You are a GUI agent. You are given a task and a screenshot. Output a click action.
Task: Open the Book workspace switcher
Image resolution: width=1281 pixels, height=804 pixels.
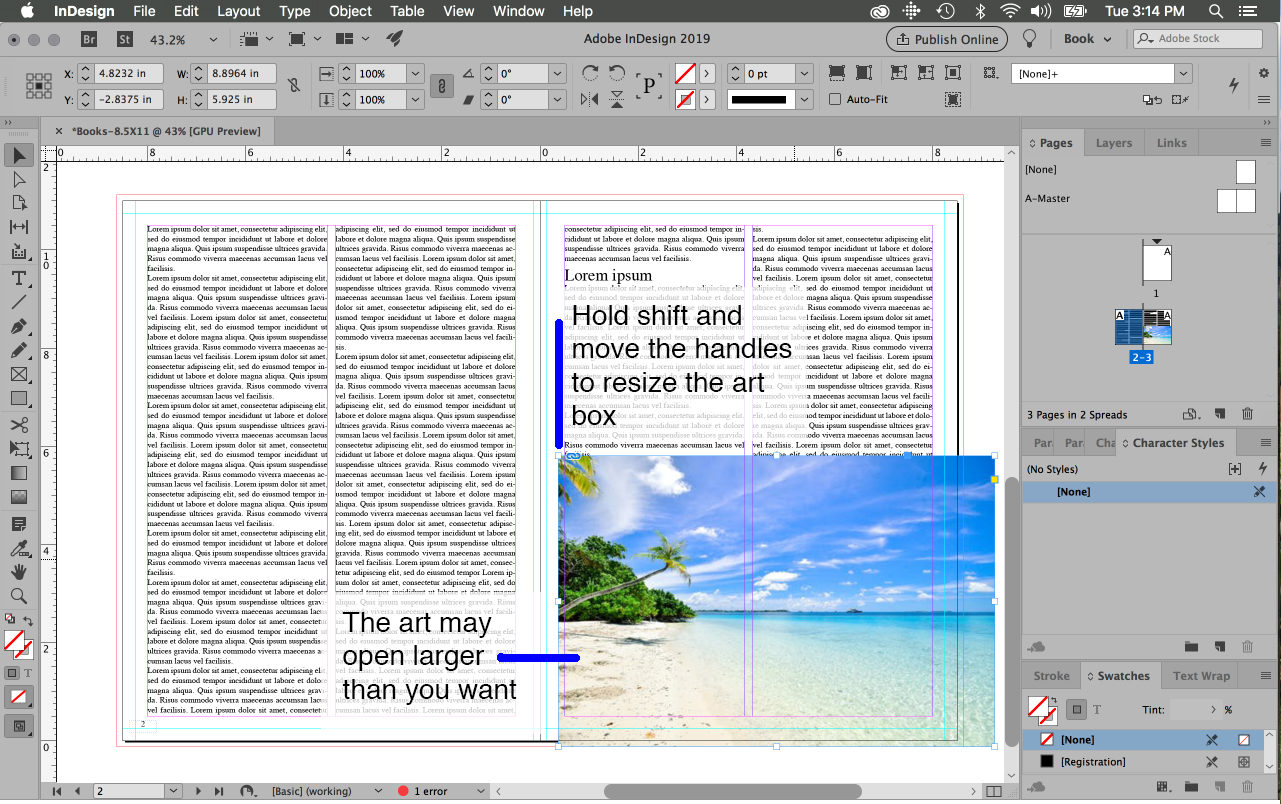coord(1087,39)
